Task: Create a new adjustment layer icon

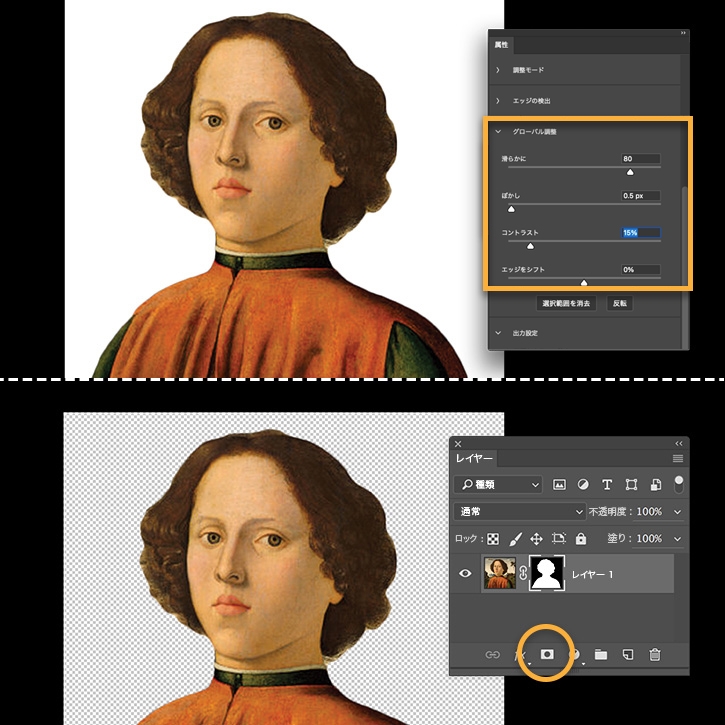Action: coord(576,655)
